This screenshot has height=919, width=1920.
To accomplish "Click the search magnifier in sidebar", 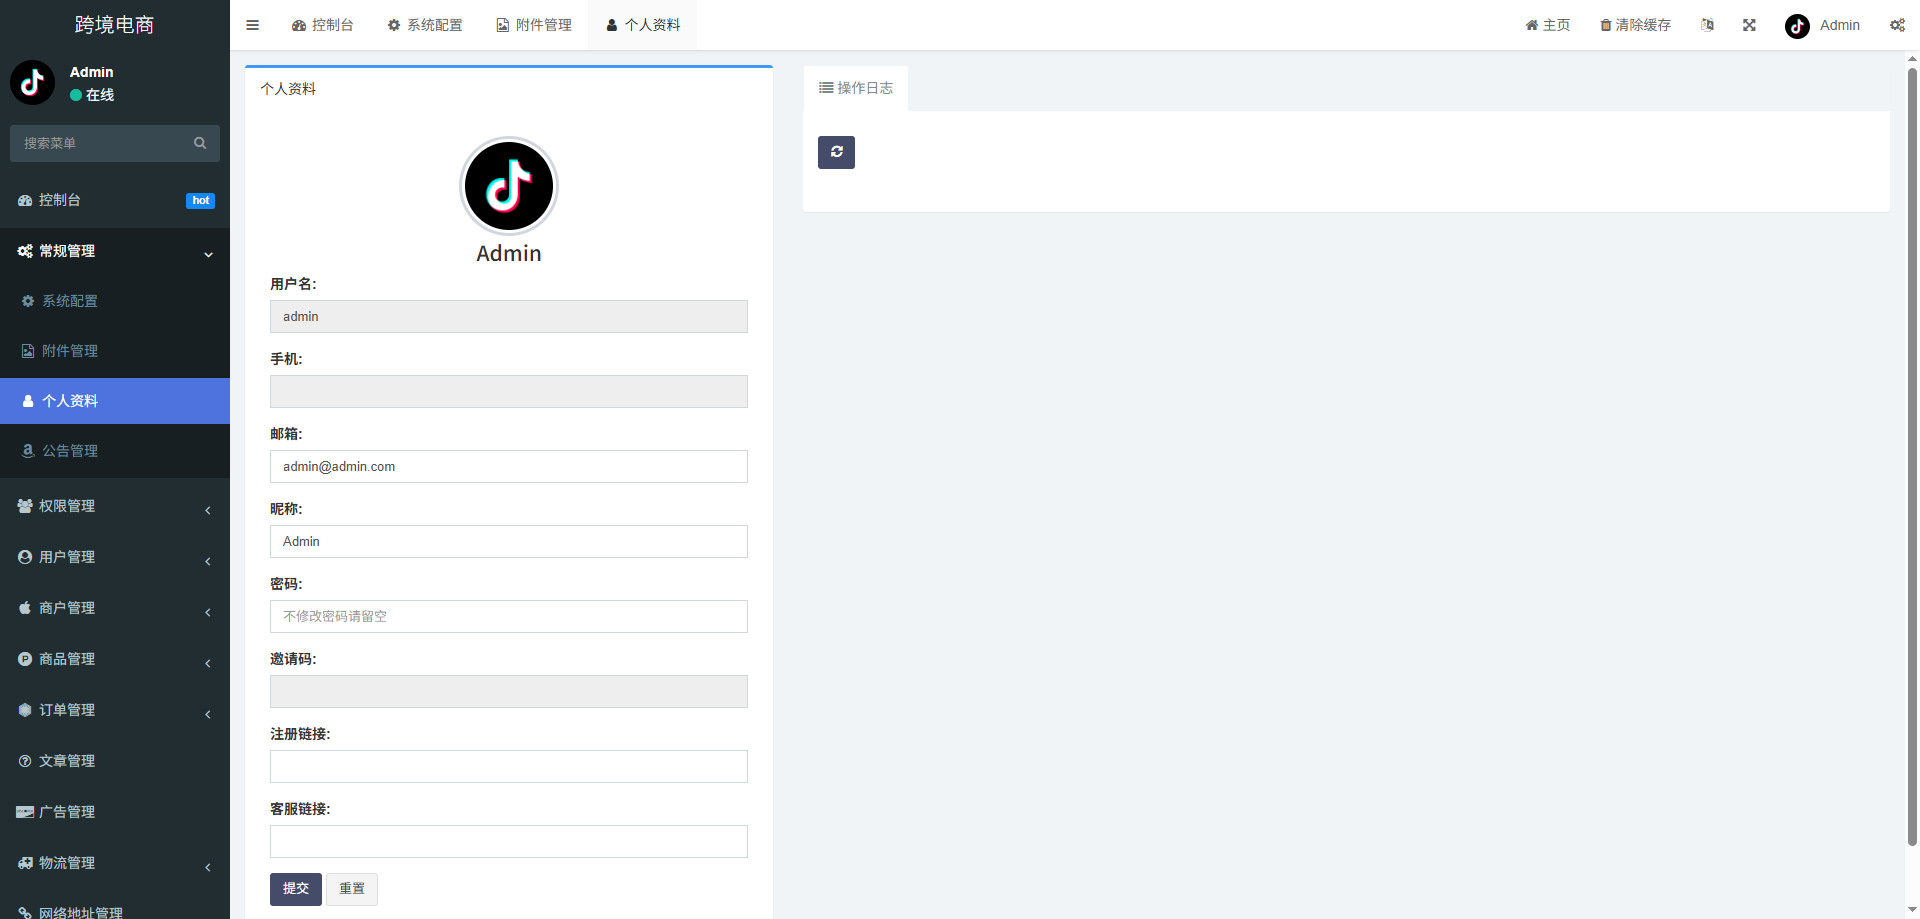I will pyautogui.click(x=200, y=143).
